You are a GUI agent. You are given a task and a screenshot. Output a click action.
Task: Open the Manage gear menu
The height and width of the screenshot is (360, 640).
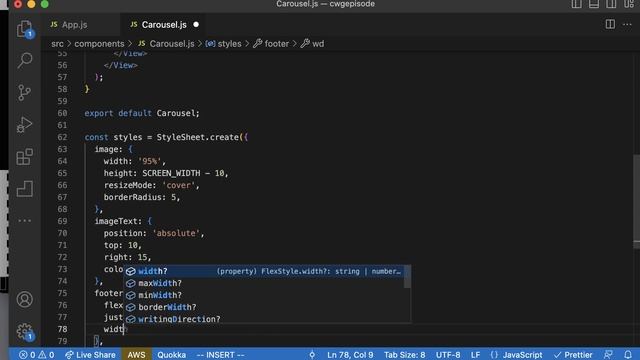24,331
